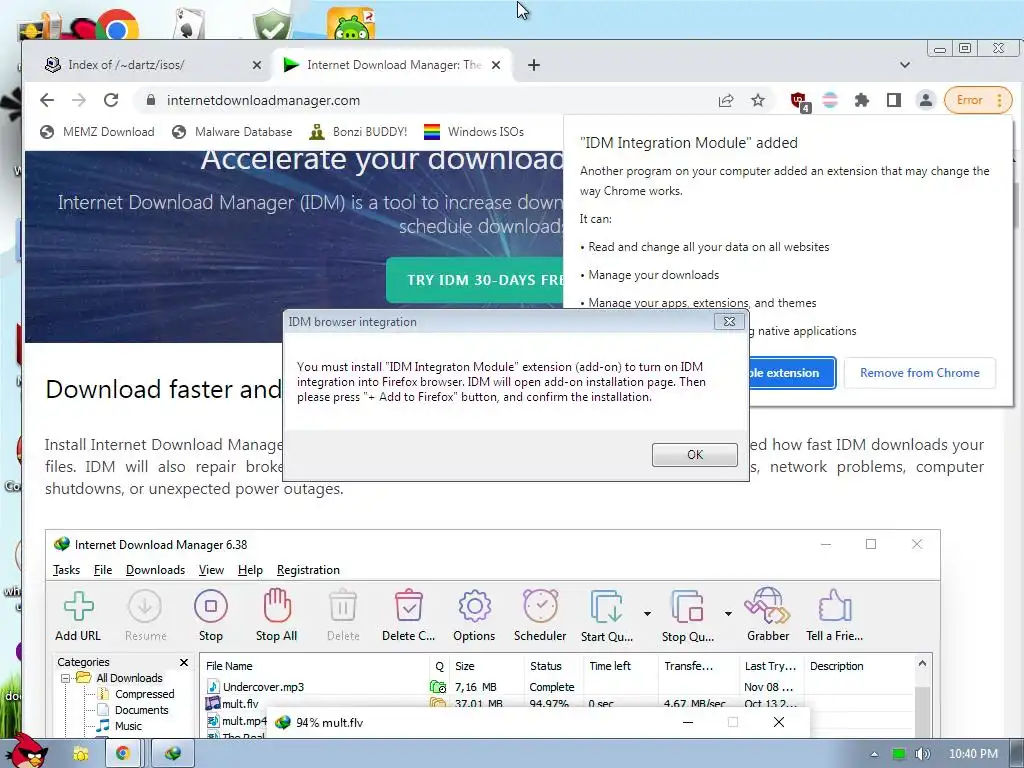Click the File Name column header
The image size is (1024, 768).
[x=315, y=666]
